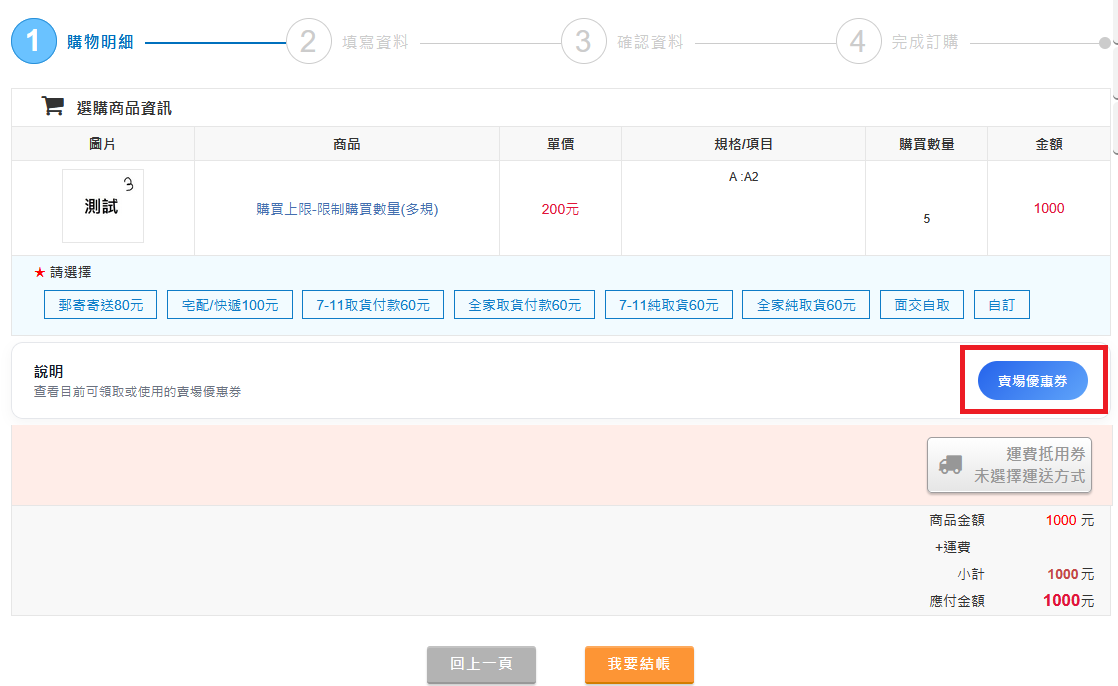Pick 7-11純取貨60元 shipping option
Image resolution: width=1118 pixels, height=686 pixels.
click(668, 305)
